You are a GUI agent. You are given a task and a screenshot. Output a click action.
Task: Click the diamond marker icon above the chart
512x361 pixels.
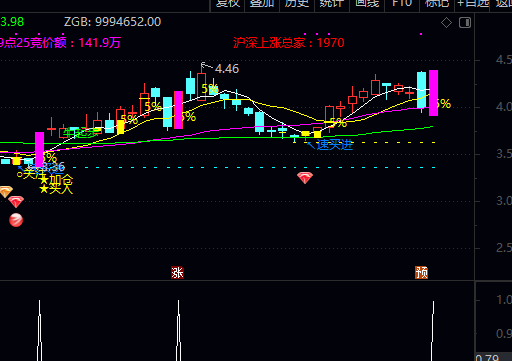click(446, 23)
